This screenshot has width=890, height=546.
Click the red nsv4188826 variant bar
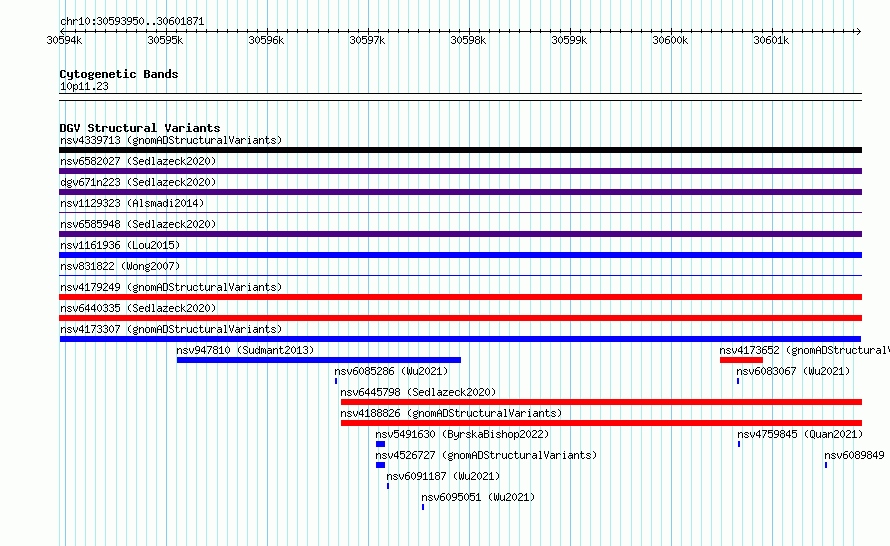pyautogui.click(x=601, y=423)
